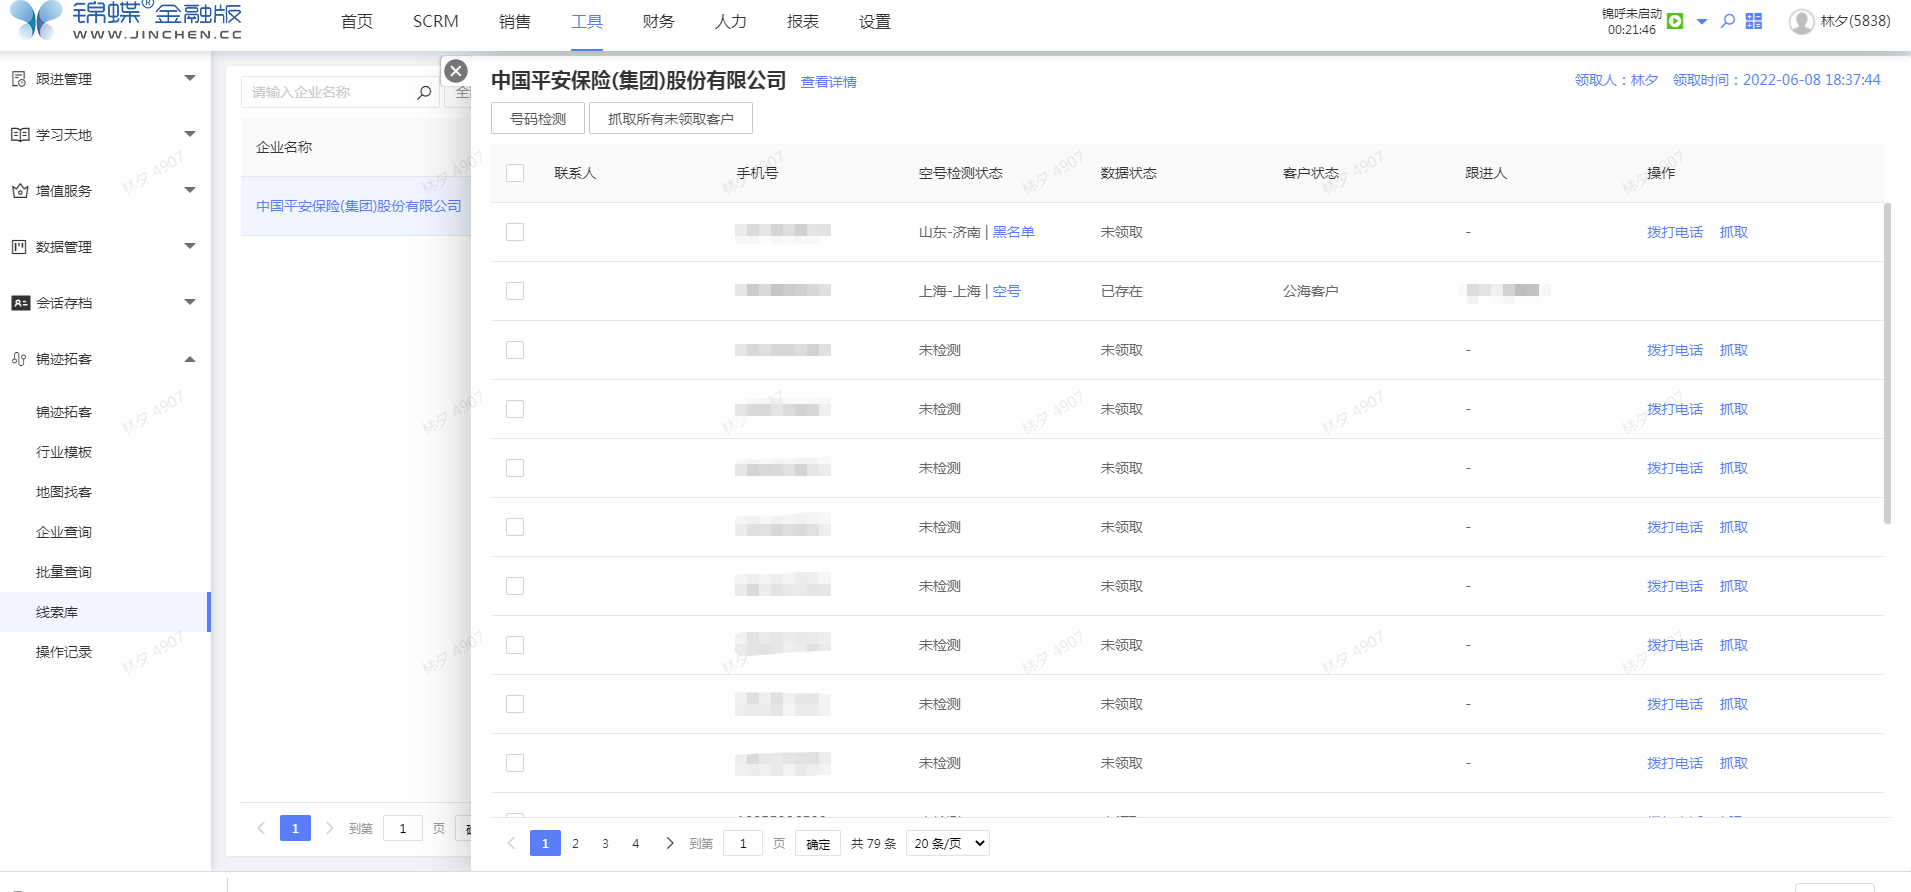Expand 学习天地 menu arrow

190,134
